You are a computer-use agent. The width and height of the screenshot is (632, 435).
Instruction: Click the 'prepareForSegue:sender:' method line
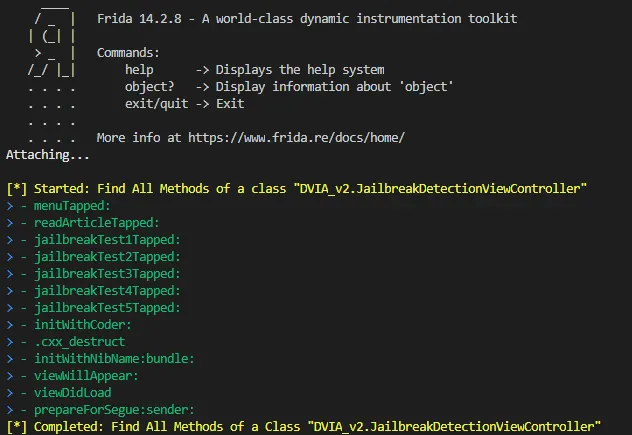[x=100, y=410]
